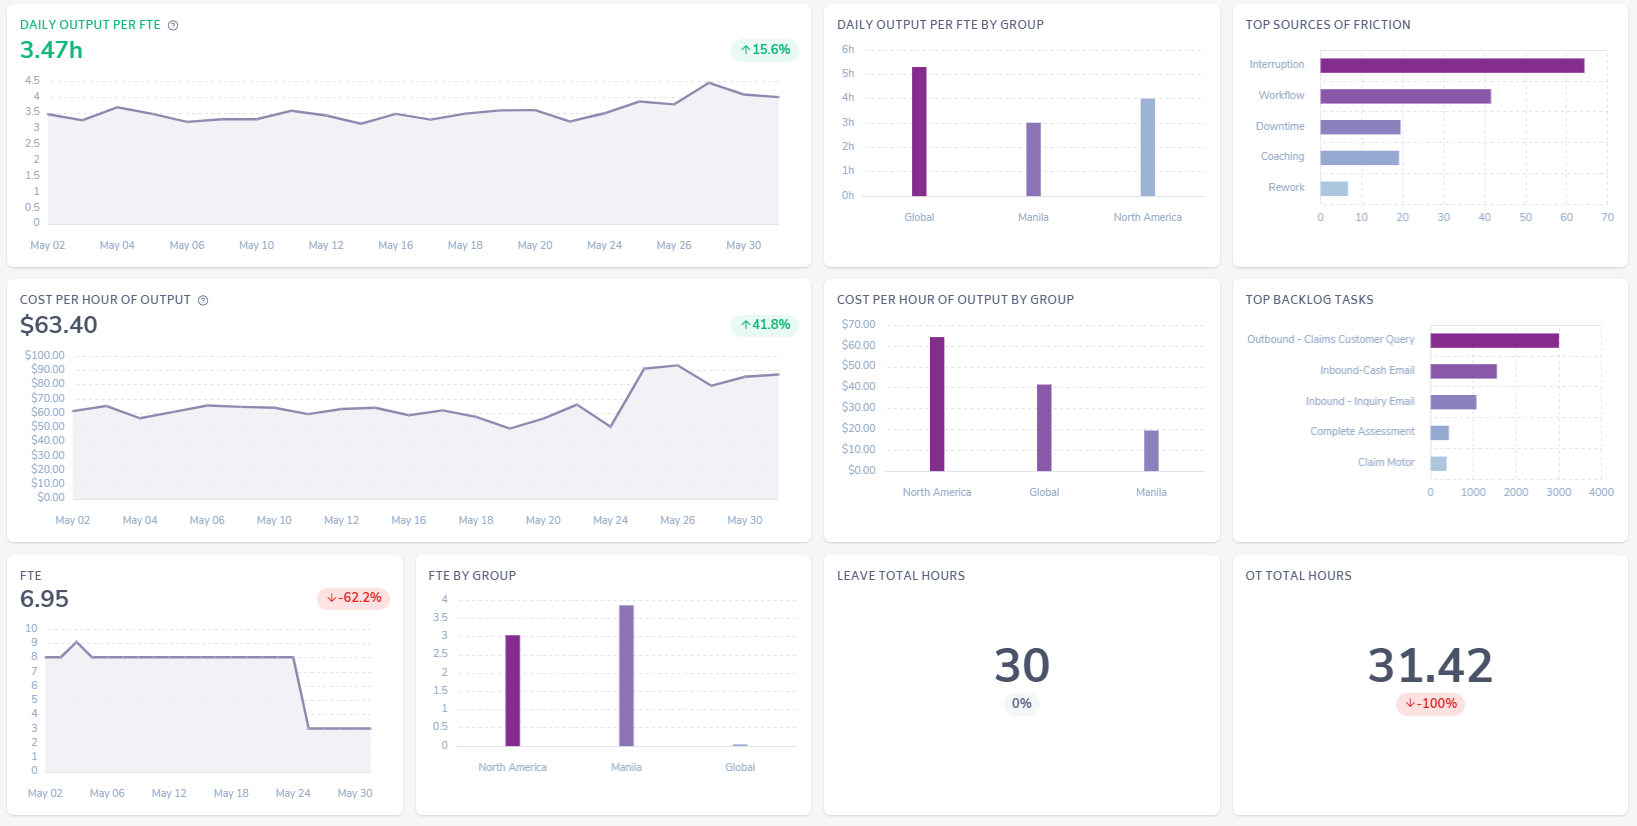
Task: Select Manila bar in Cost Per Hour by Group
Action: (1151, 451)
